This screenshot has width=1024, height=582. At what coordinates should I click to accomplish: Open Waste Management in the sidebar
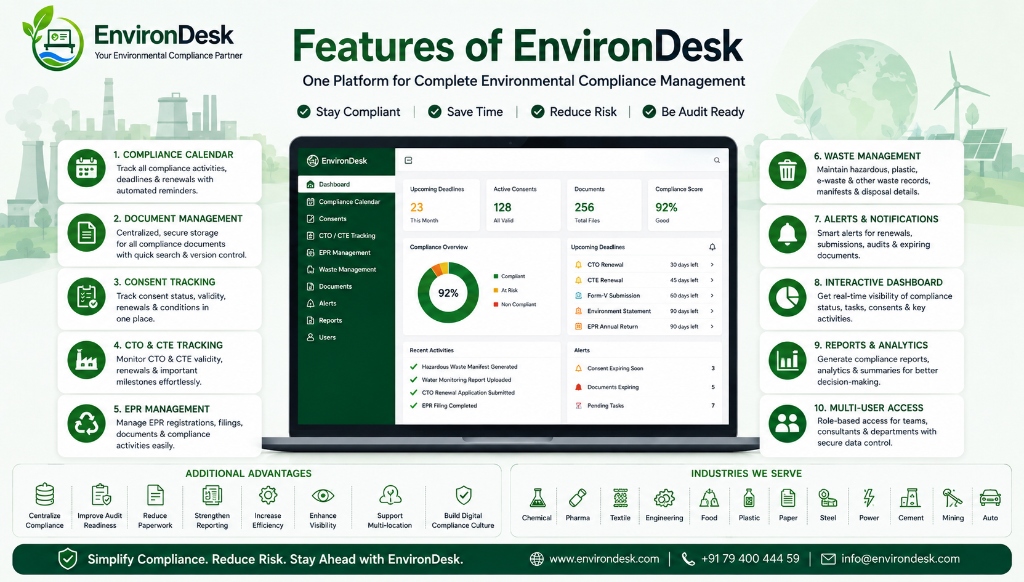(x=347, y=269)
